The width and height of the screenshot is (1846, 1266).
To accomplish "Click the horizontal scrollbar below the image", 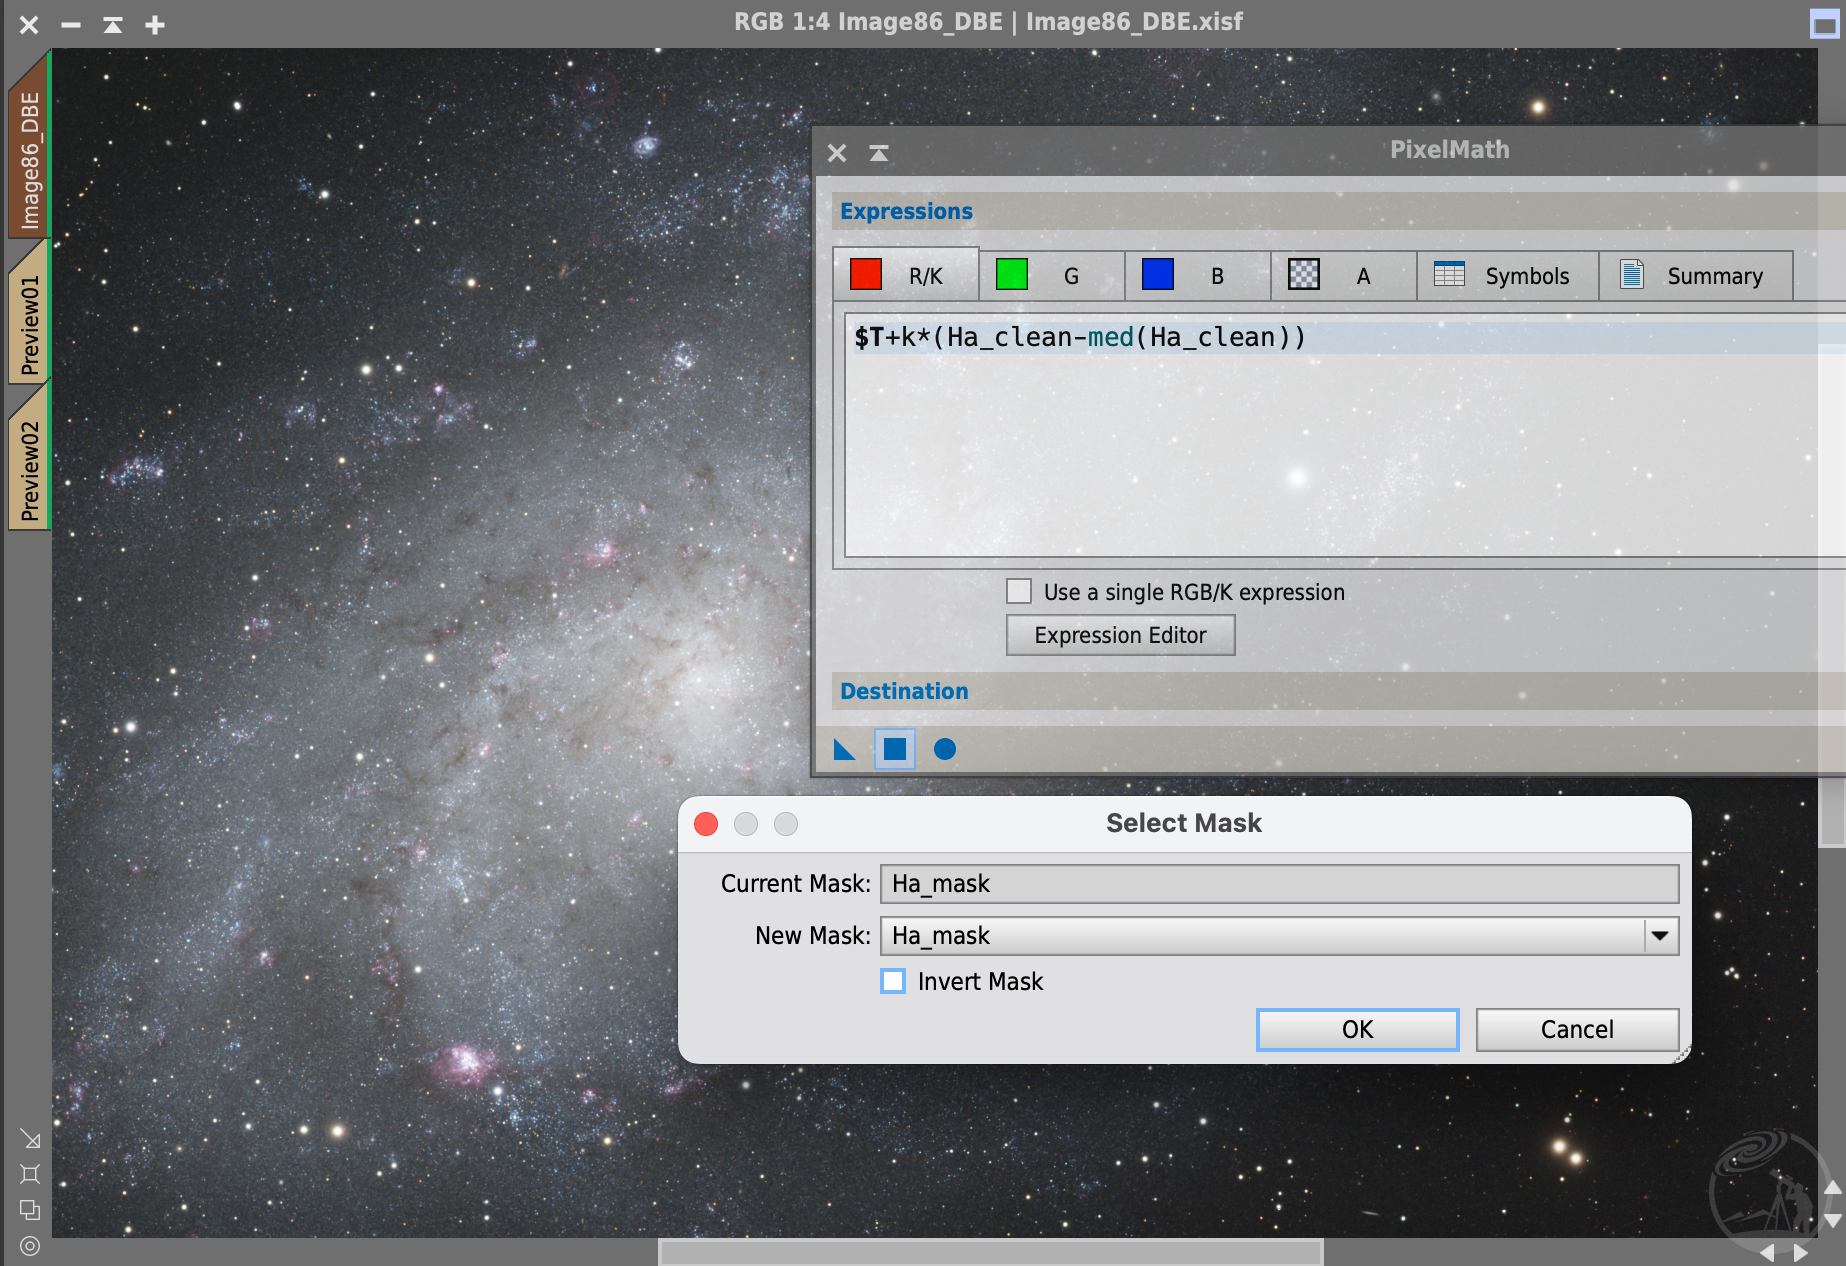I will (990, 1252).
